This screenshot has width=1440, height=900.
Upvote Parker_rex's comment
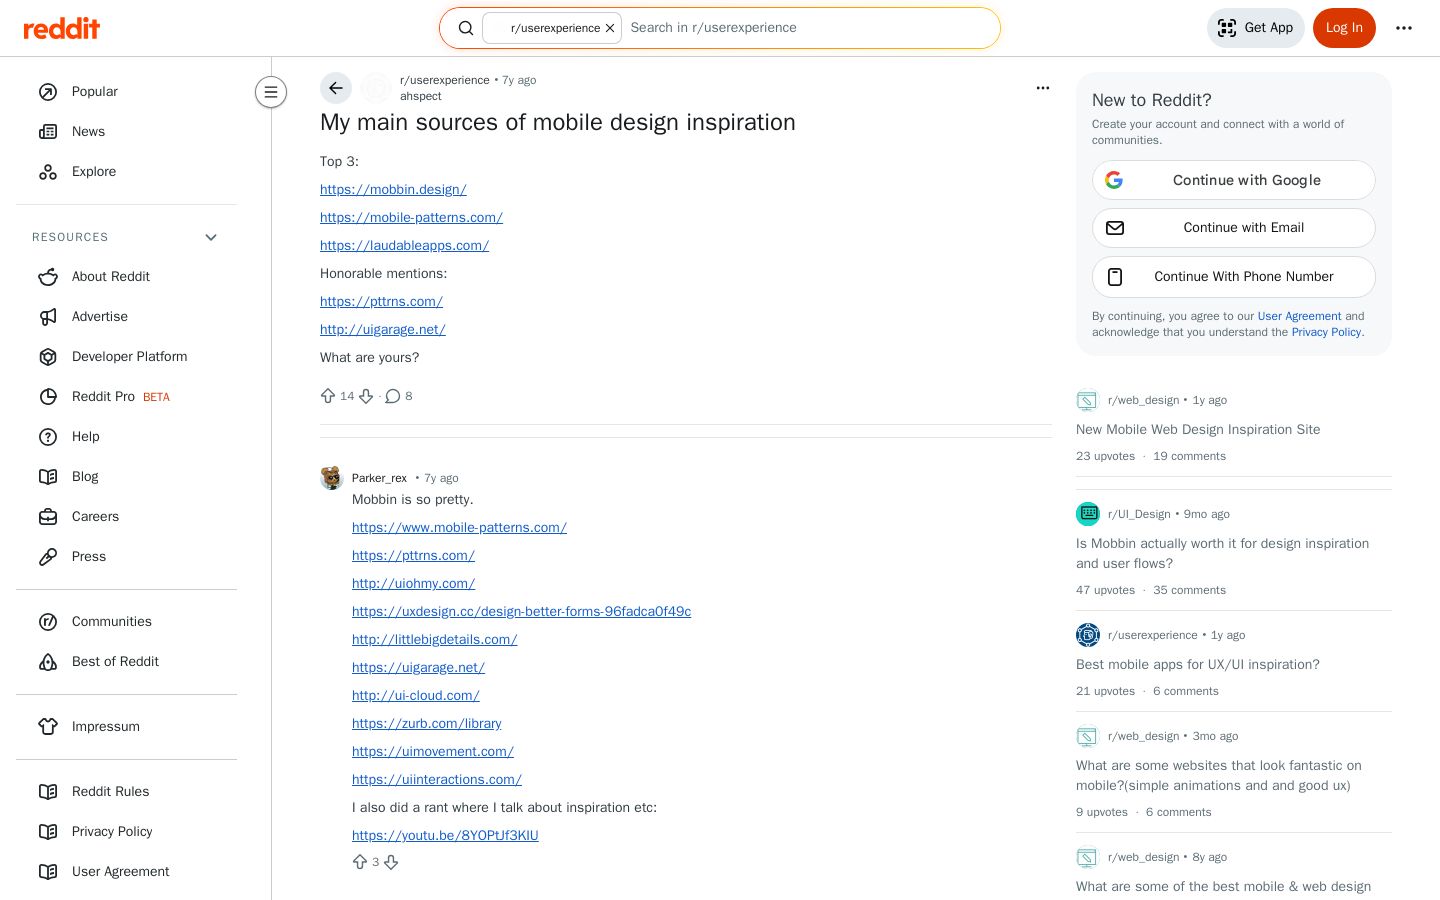(360, 862)
